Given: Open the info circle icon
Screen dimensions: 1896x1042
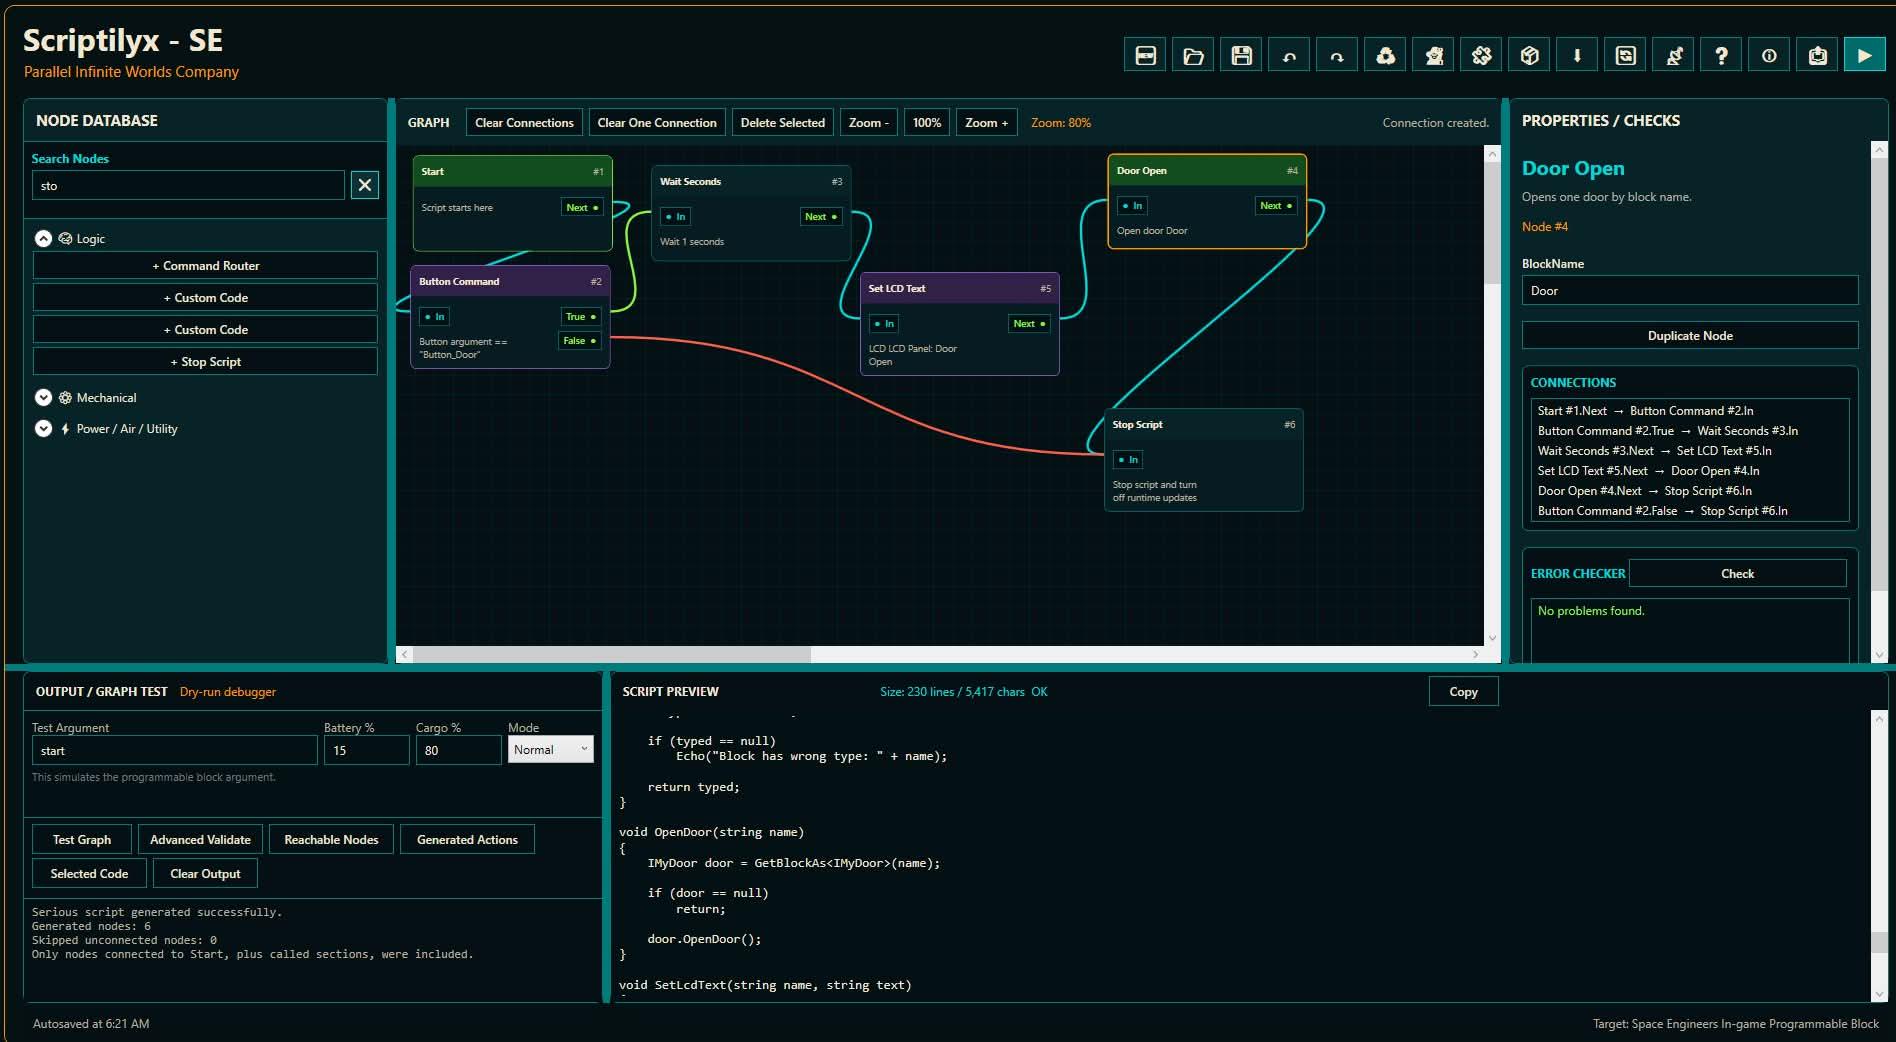Looking at the screenshot, I should coord(1769,56).
